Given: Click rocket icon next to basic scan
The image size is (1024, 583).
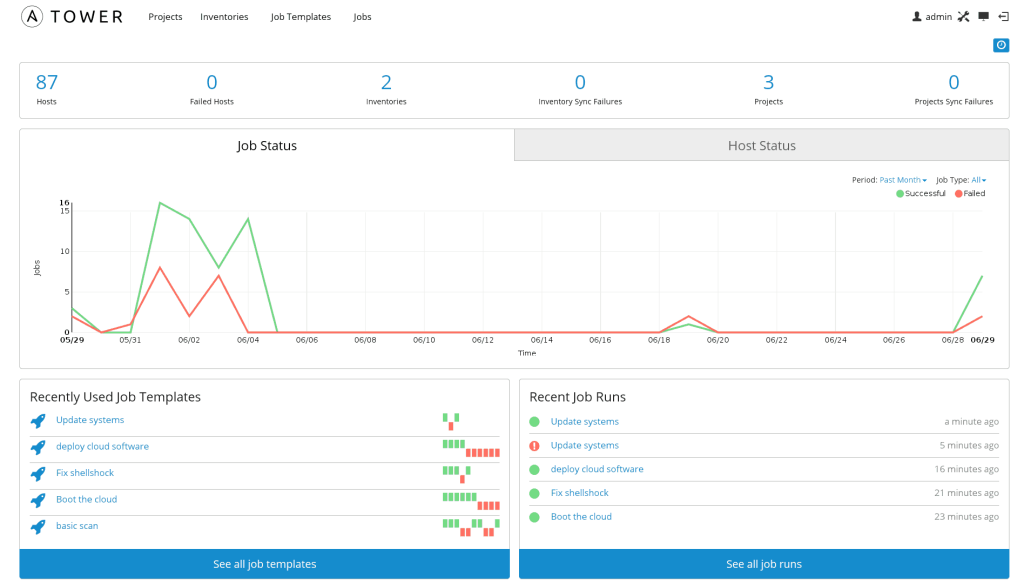Looking at the screenshot, I should point(38,526).
